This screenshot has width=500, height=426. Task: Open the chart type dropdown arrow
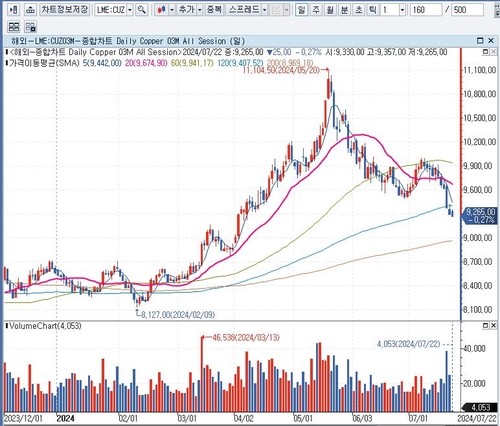point(172,10)
